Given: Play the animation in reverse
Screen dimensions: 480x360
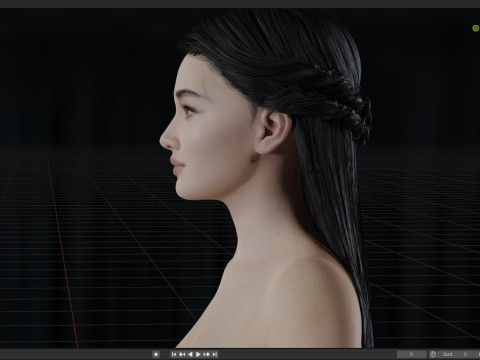Looking at the screenshot, I should pyautogui.click(x=190, y=354).
